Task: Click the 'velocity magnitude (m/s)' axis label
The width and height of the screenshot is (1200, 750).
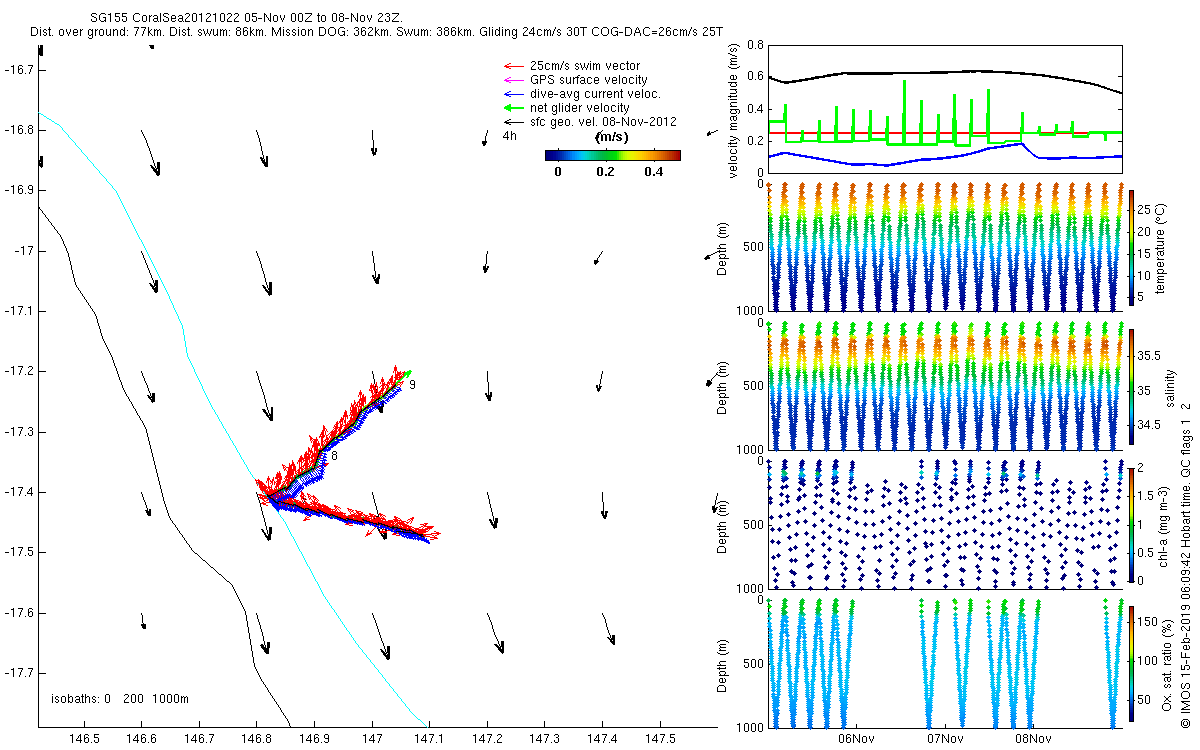Action: tap(734, 110)
